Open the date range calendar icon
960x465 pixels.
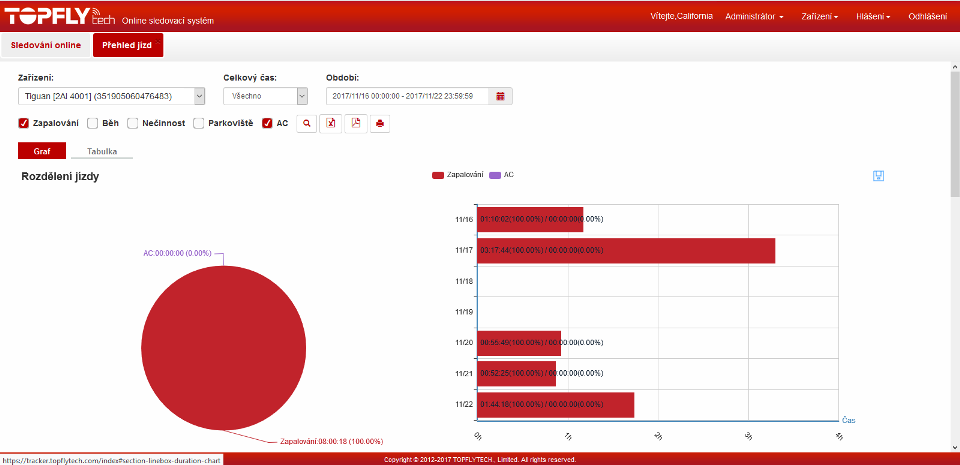pyautogui.click(x=500, y=96)
